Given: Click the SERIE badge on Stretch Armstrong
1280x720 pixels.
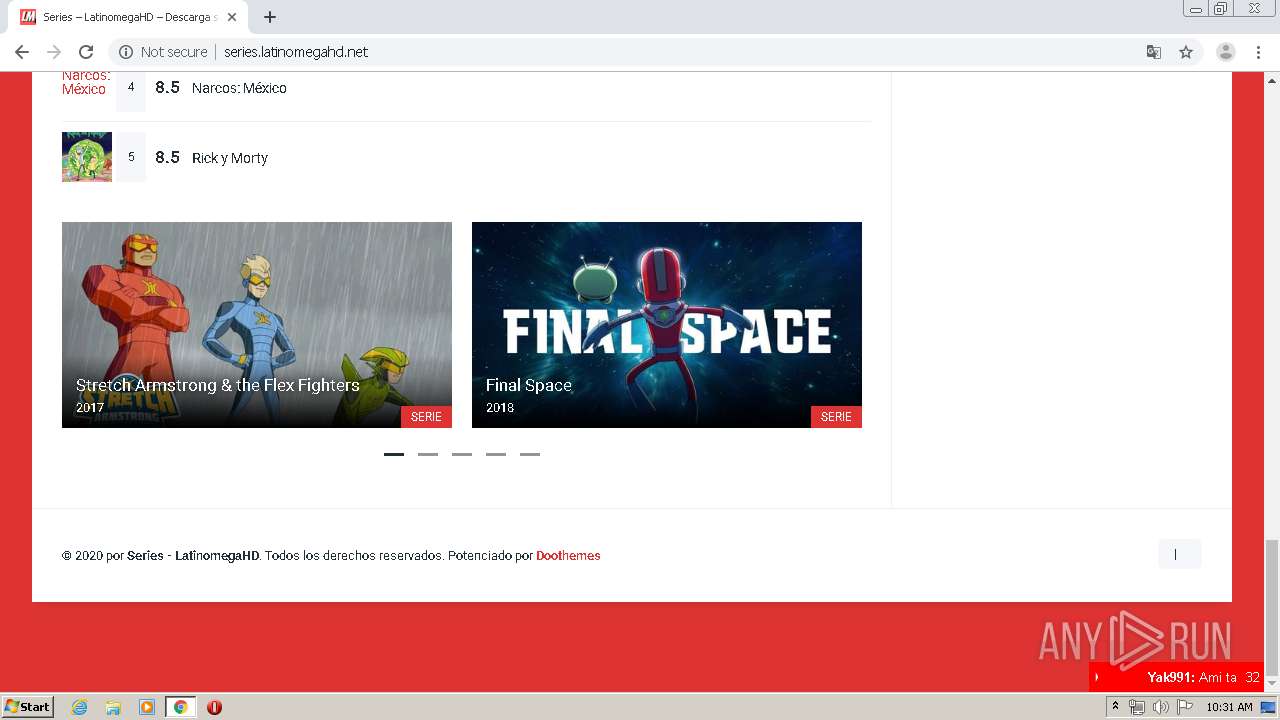Looking at the screenshot, I should point(426,417).
